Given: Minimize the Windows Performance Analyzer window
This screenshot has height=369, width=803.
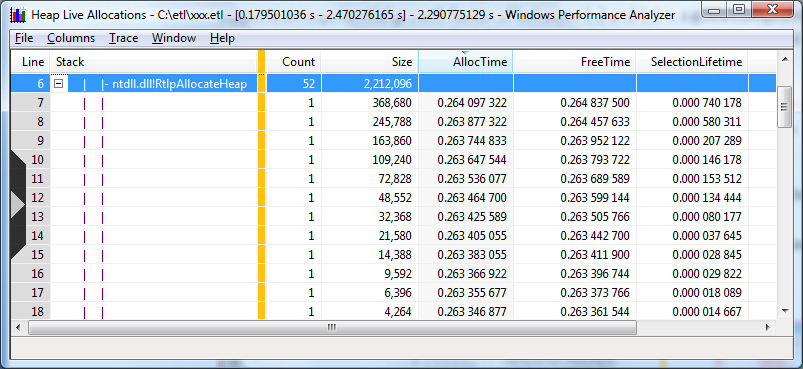Looking at the screenshot, I should point(714,9).
